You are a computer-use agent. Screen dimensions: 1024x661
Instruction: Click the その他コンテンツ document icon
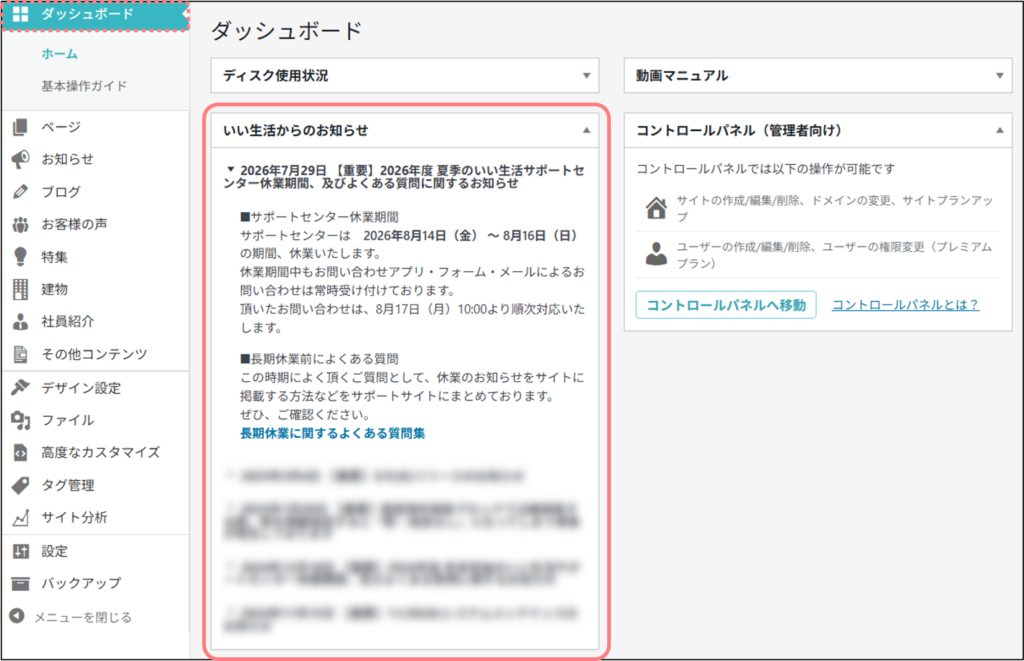pyautogui.click(x=20, y=354)
